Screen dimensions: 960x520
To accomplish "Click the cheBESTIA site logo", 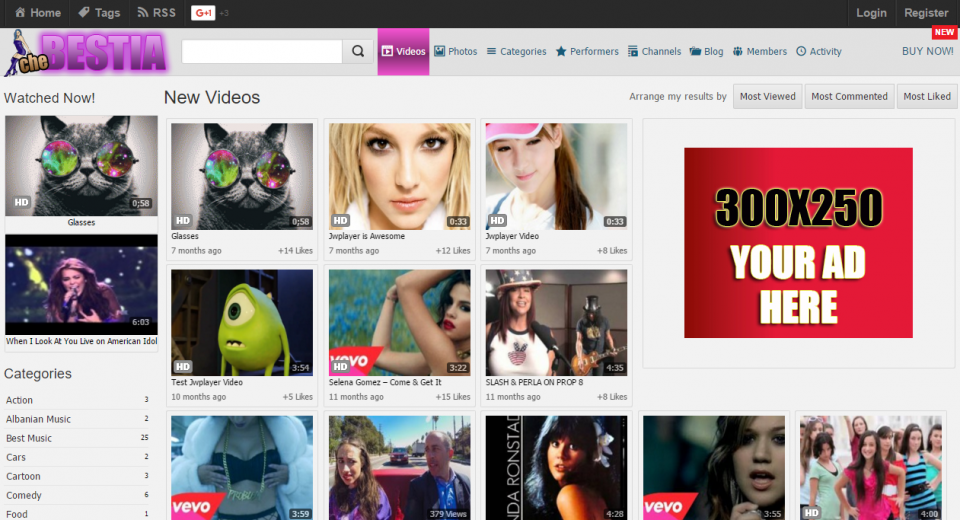I will click(85, 53).
